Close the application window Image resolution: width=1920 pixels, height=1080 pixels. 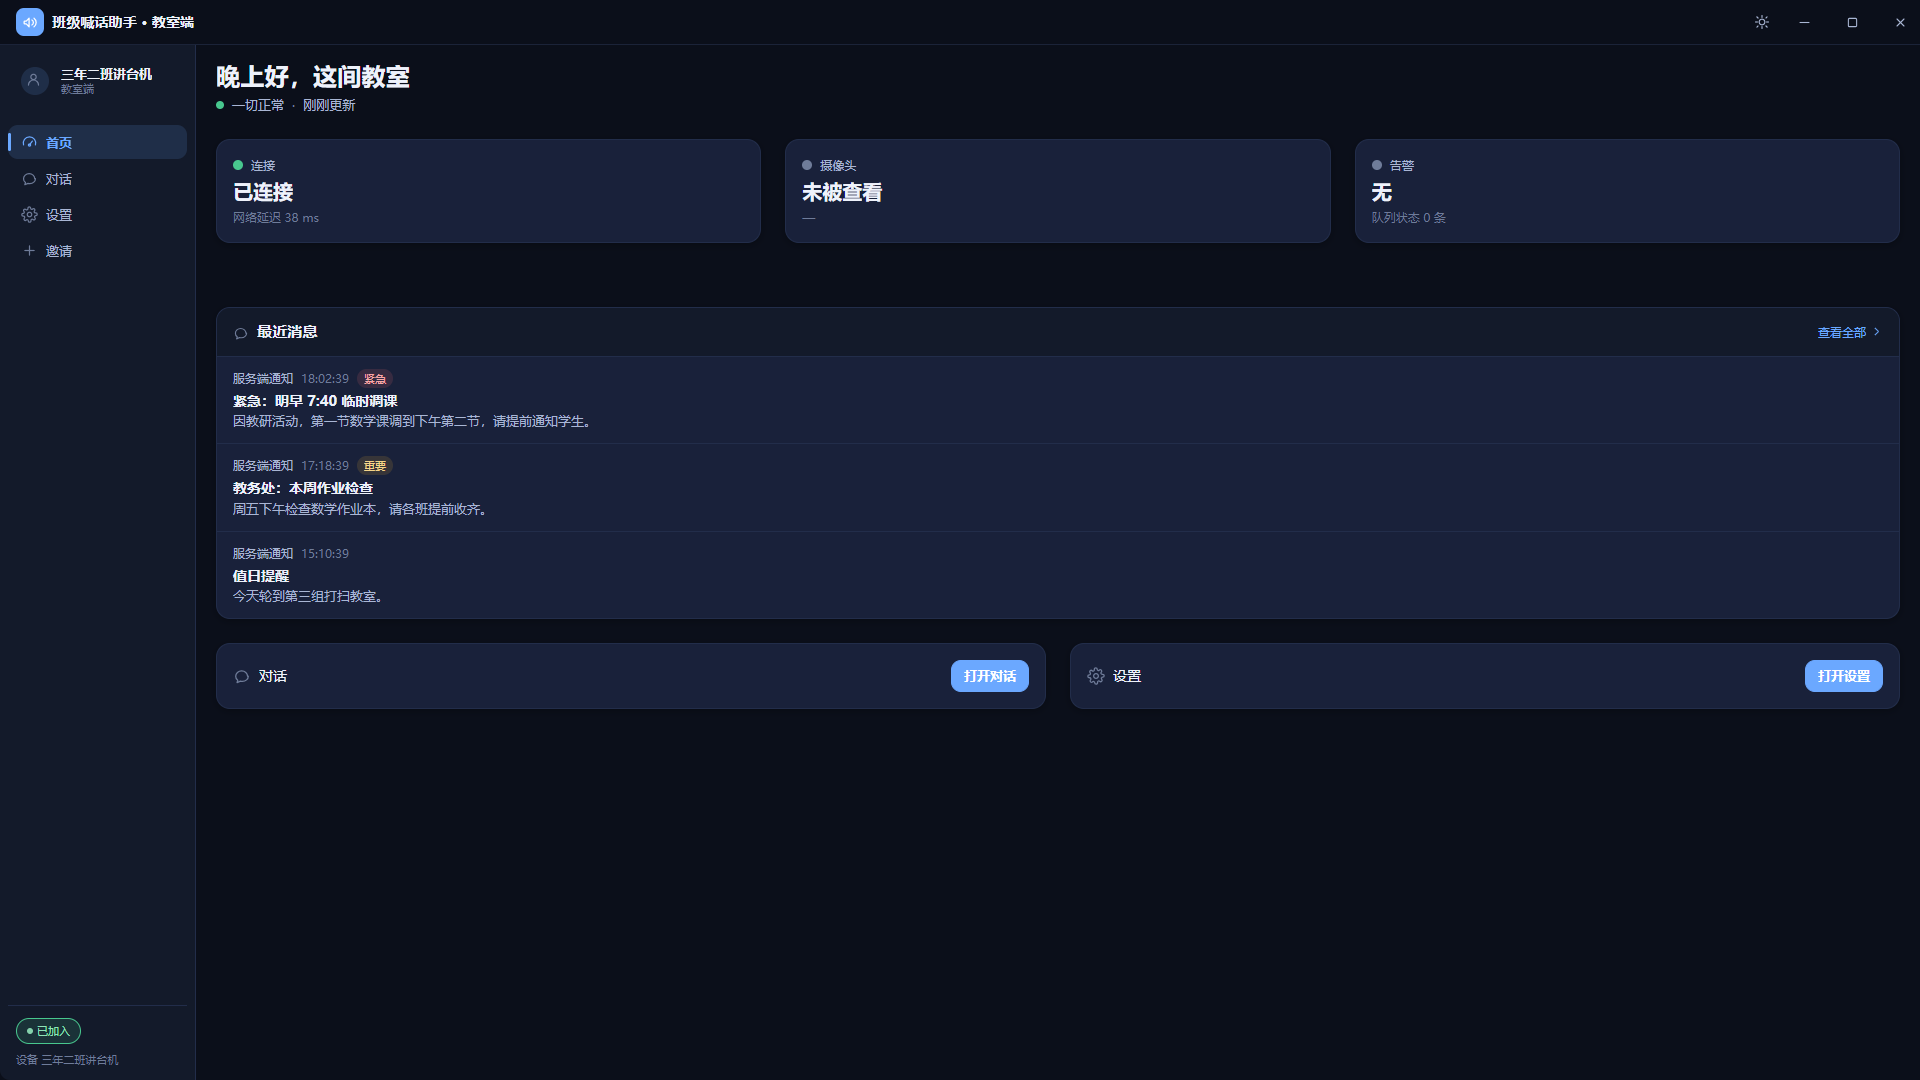click(x=1900, y=22)
